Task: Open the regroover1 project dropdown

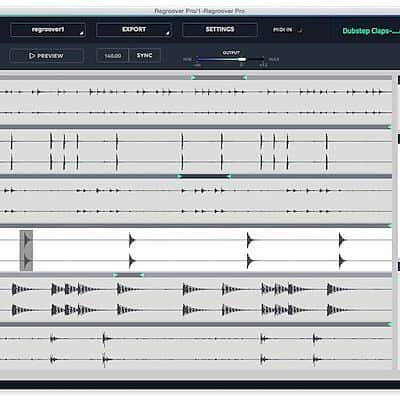Action: coord(48,30)
